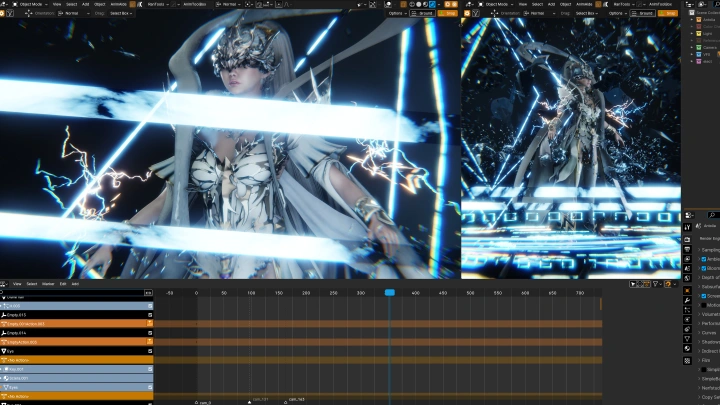Toggle the Screen Space Reflections checkbox
Screen dimensions: 720x405
coord(703,296)
